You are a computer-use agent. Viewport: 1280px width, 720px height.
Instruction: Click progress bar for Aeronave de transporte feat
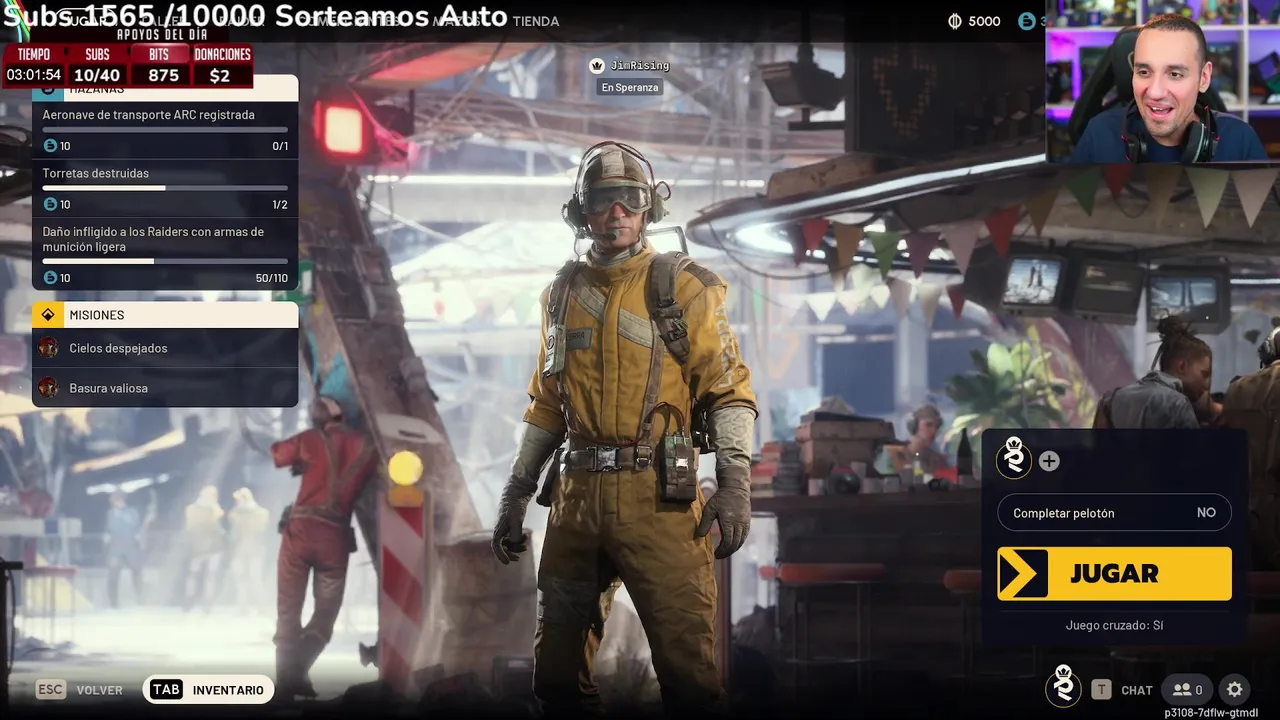click(165, 130)
